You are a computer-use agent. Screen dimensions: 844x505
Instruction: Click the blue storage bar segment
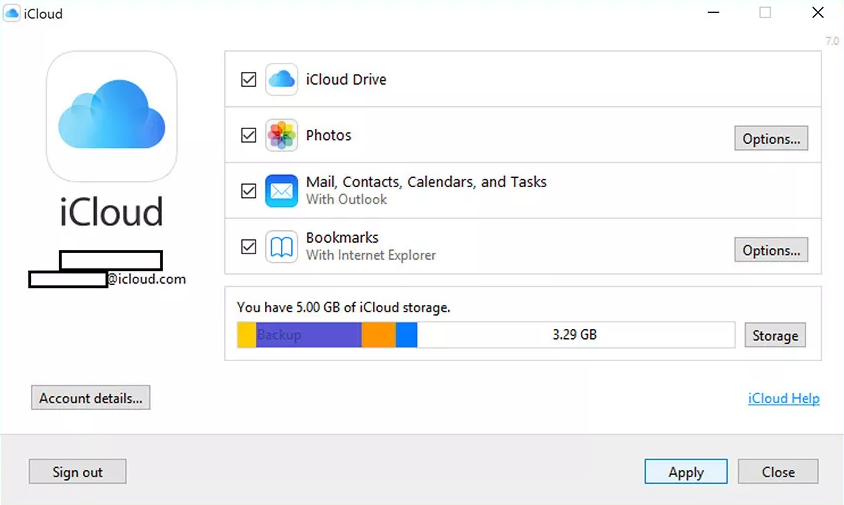click(x=406, y=335)
